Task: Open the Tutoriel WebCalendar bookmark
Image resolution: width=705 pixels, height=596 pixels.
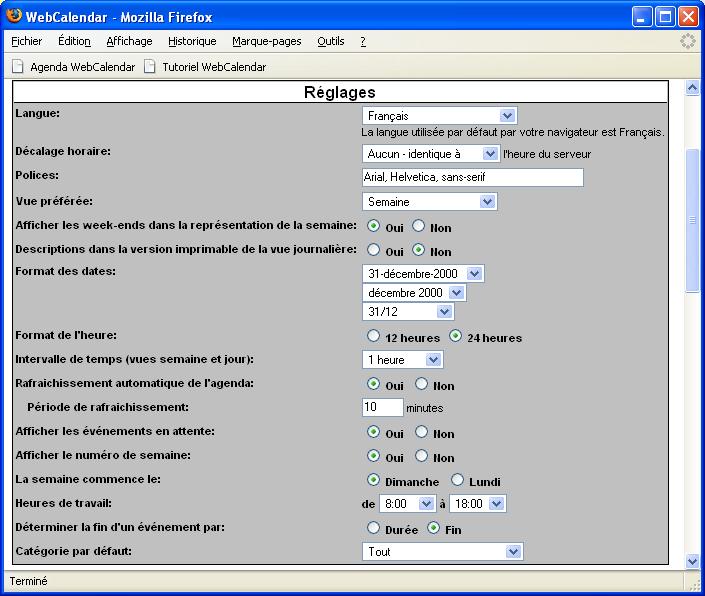Action: pyautogui.click(x=214, y=67)
